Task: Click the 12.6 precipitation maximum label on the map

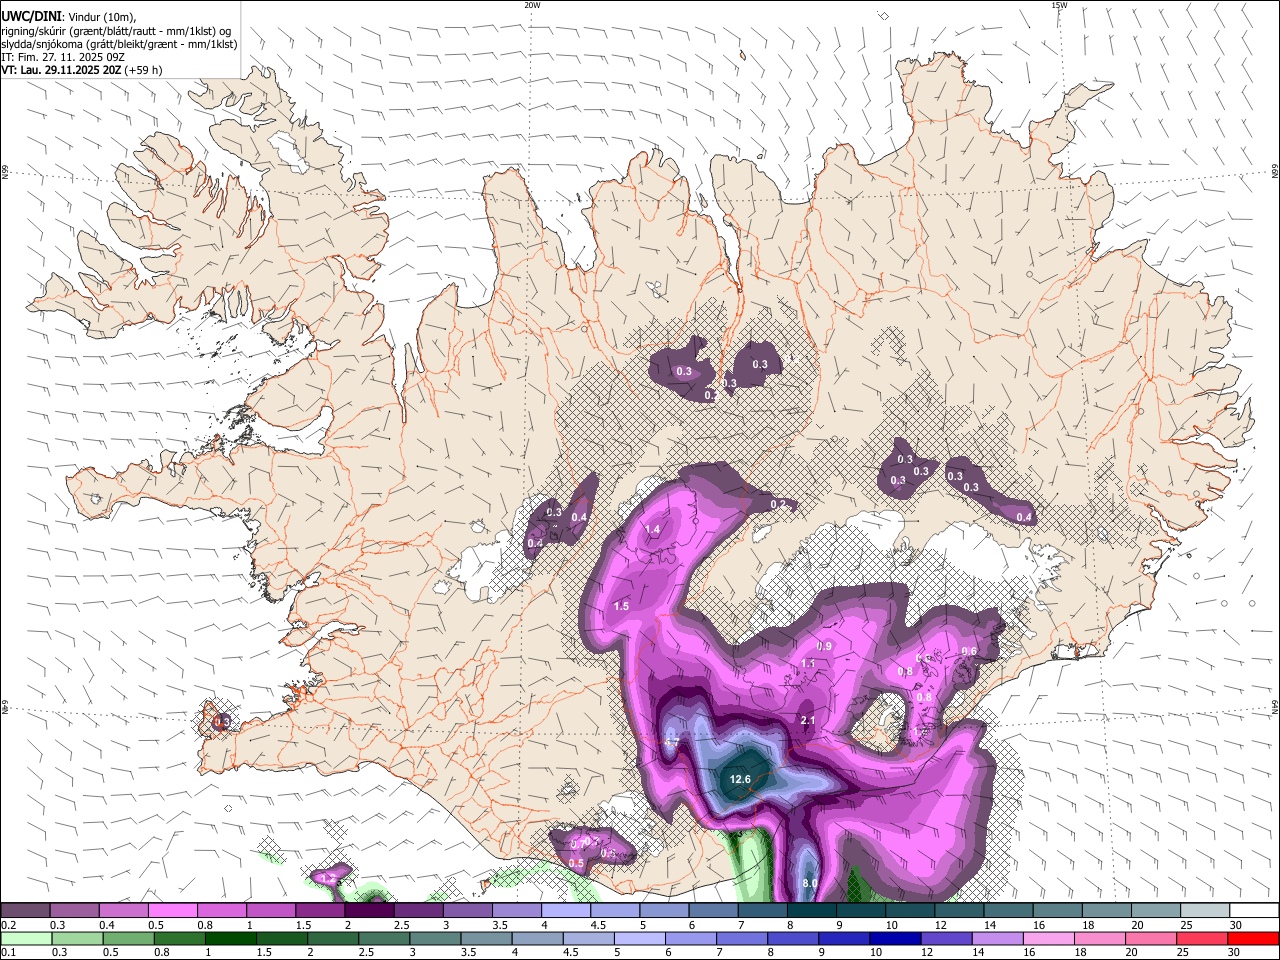Action: point(740,780)
